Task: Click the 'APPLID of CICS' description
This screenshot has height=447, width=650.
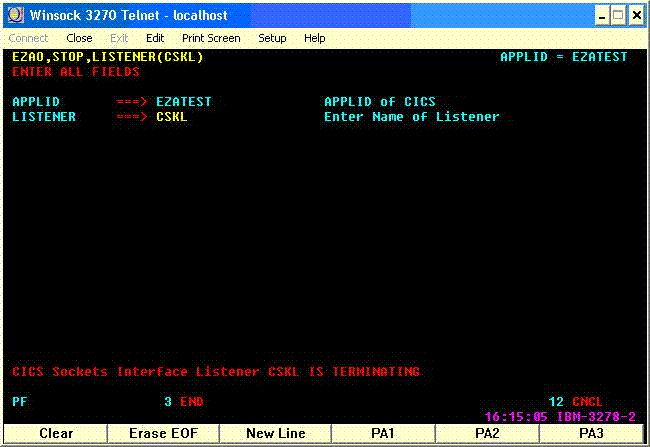Action: 380,102
